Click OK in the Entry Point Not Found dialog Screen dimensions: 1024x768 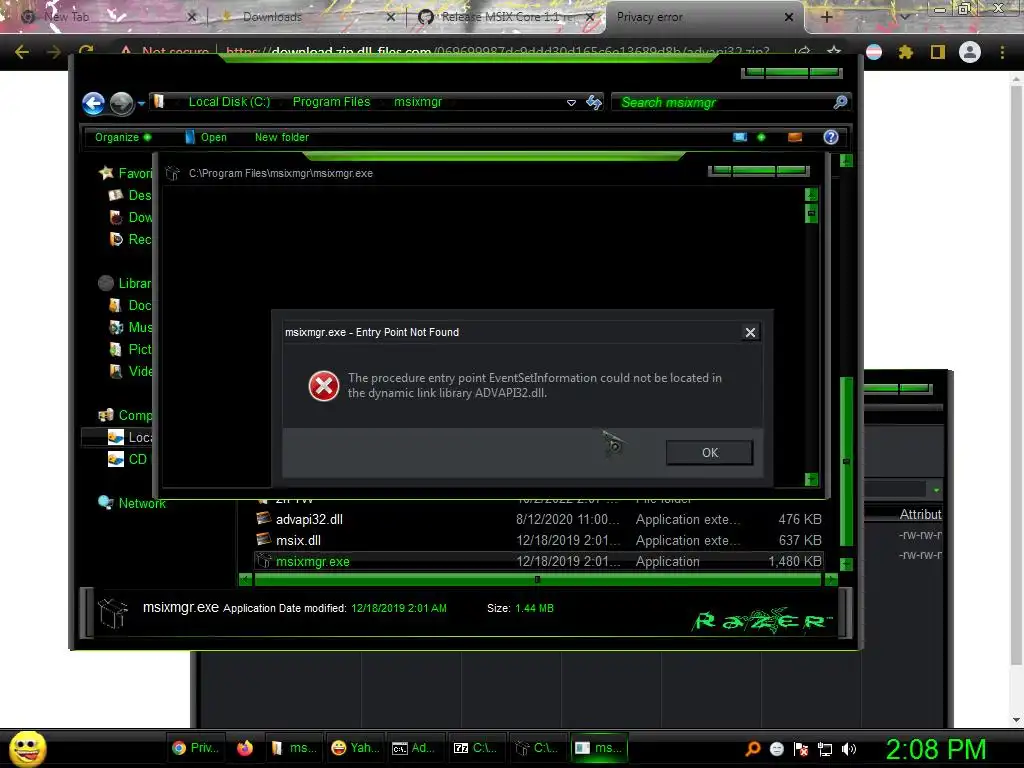tap(709, 453)
